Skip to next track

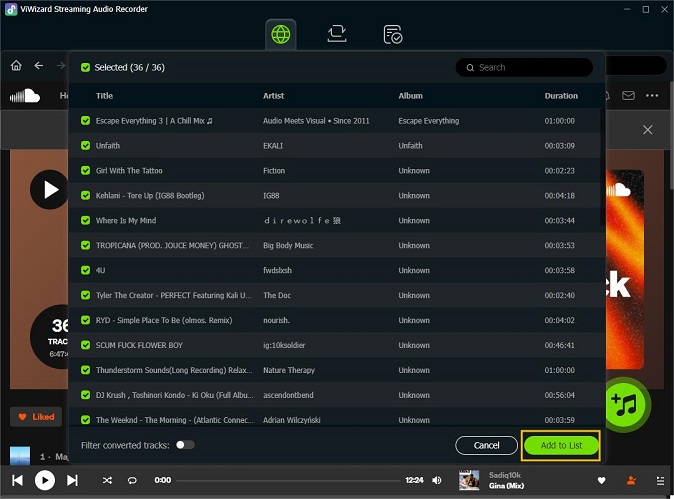point(72,480)
